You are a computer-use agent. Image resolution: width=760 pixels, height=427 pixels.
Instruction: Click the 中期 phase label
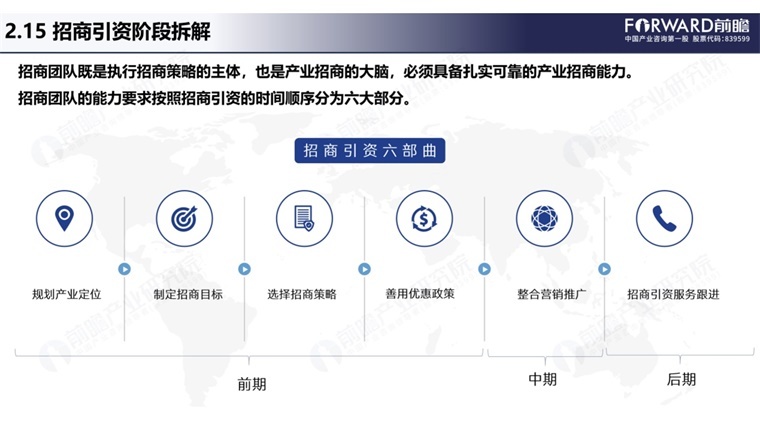point(542,379)
